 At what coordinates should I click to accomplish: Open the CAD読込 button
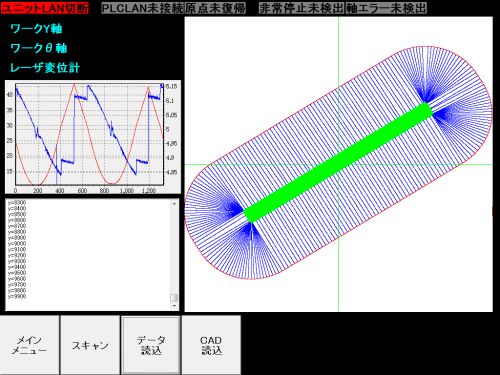pos(211,345)
